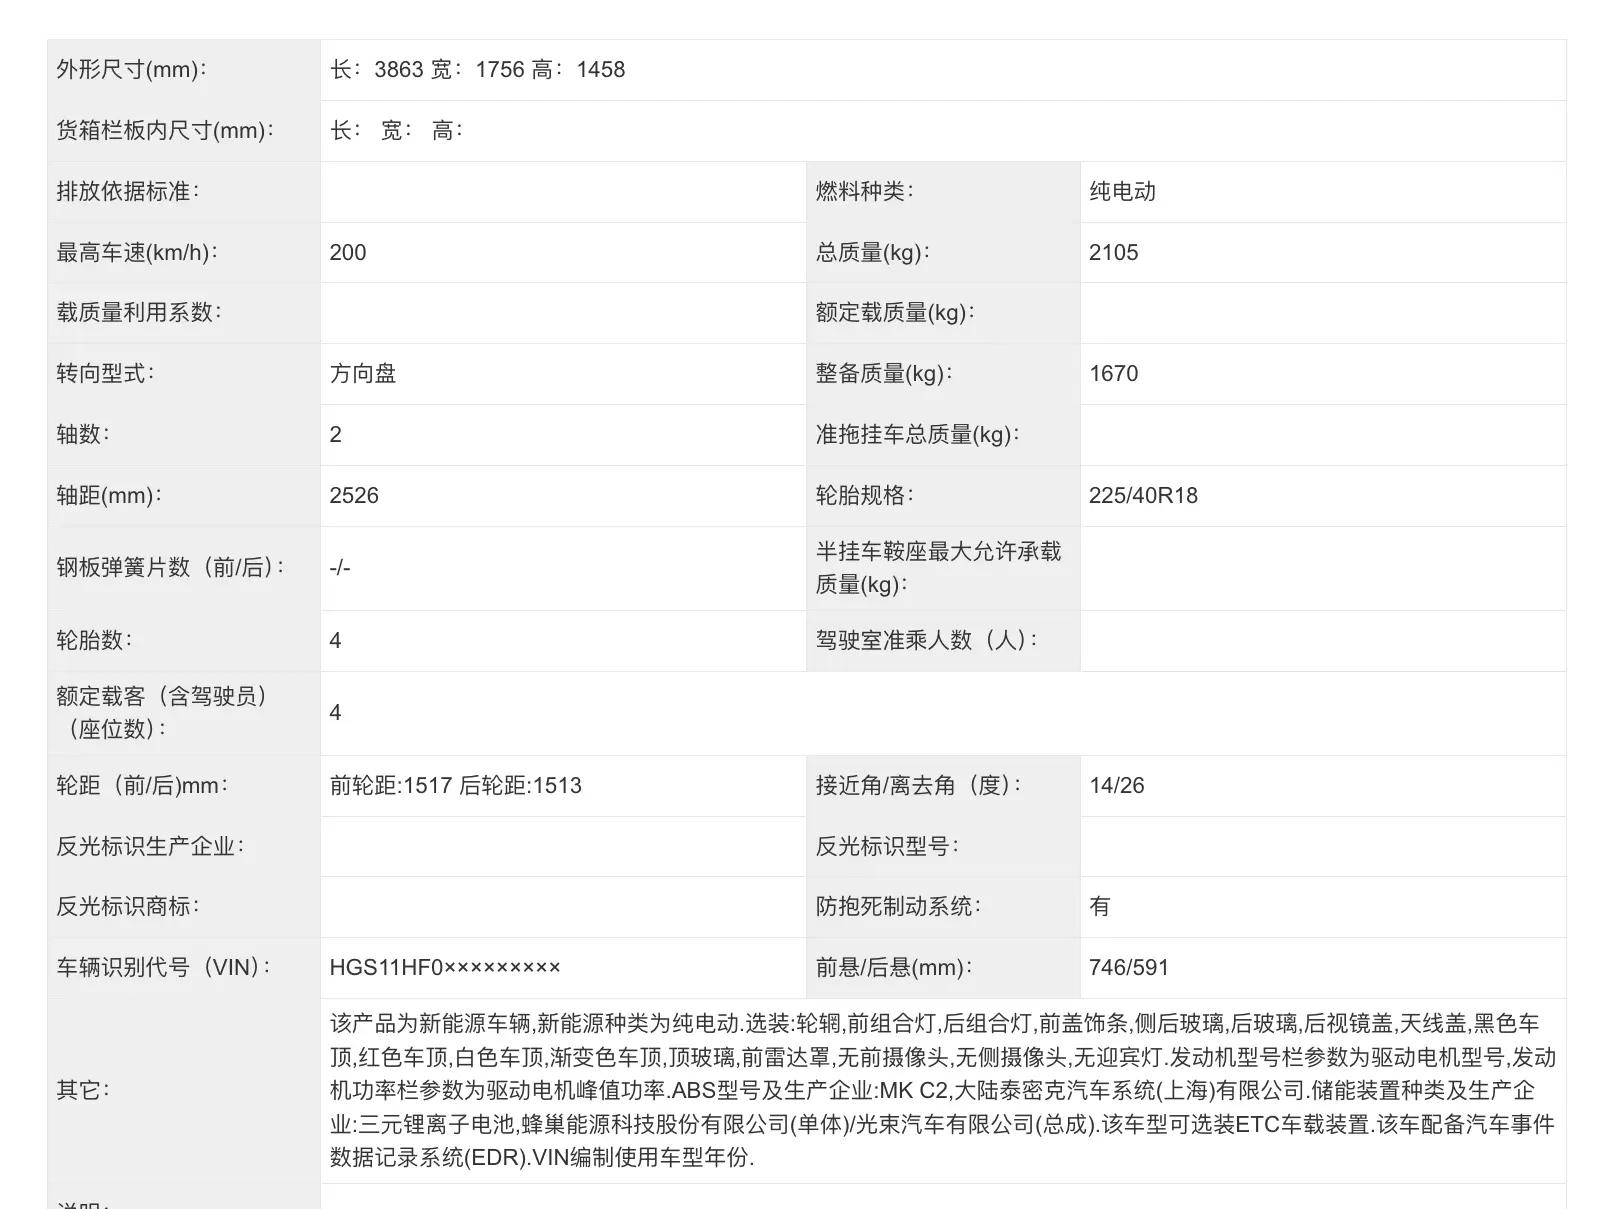
Task: Click the 总质量(kg) label
Action: 872,253
